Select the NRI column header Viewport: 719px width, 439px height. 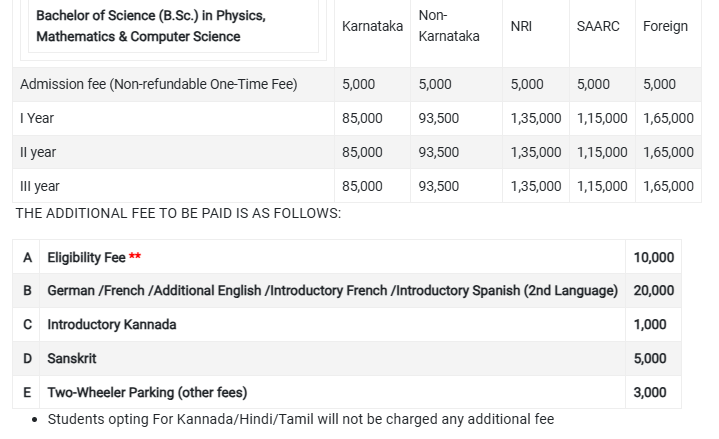point(521,26)
